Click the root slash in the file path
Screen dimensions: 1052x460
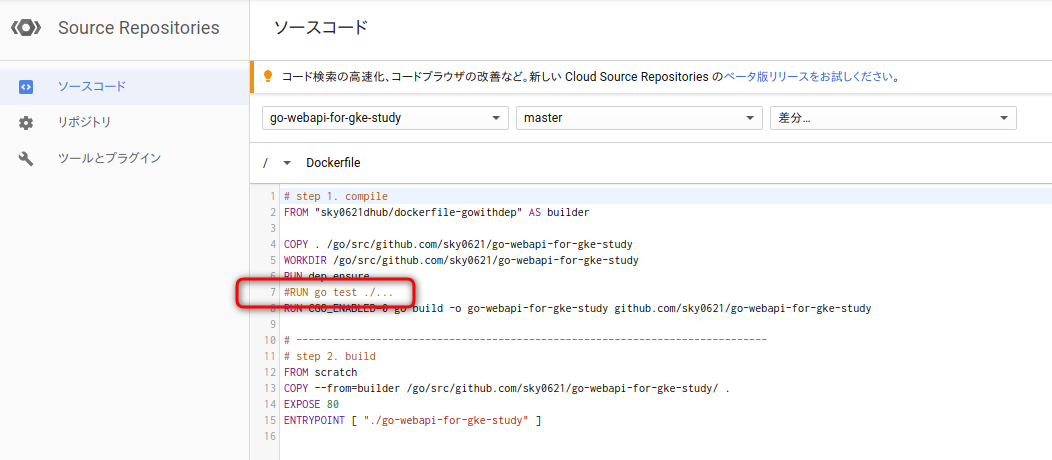click(266, 163)
